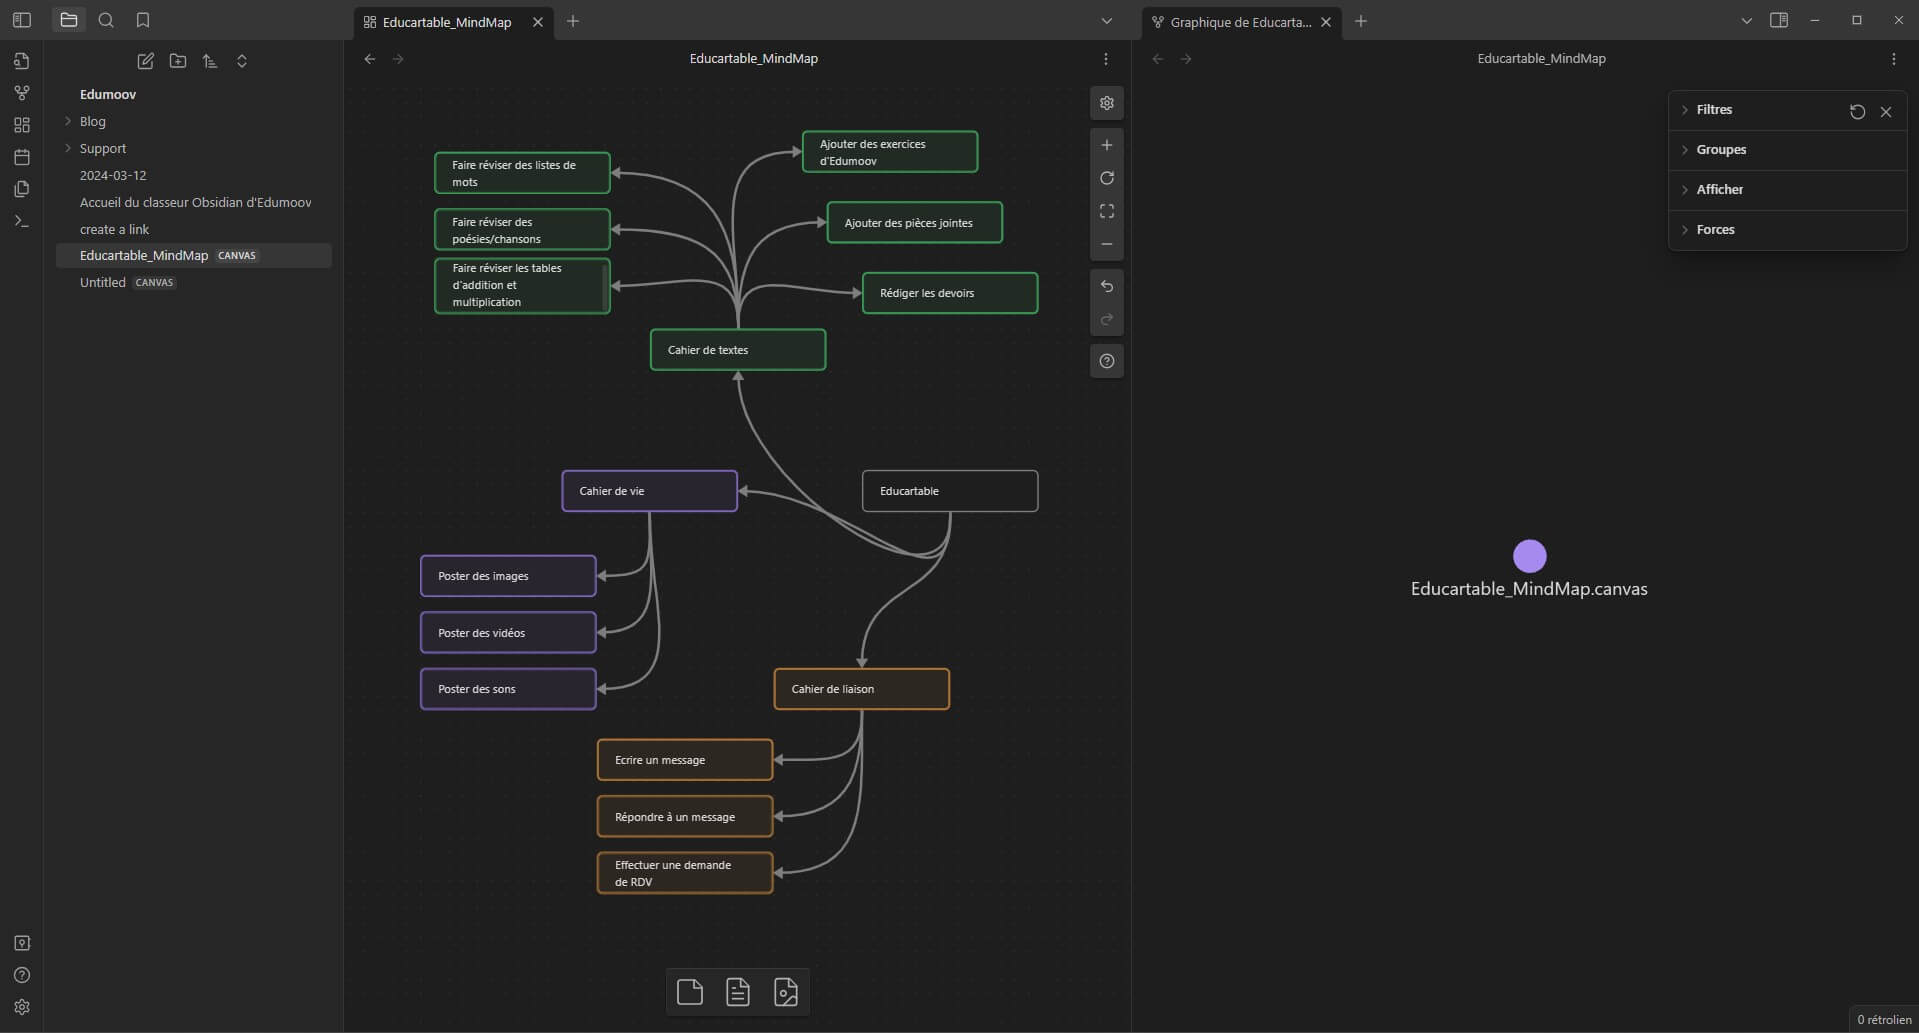Screen dimensions: 1919x1033
Task: Open help icon in bottom-left ribbon
Action: tap(22, 975)
